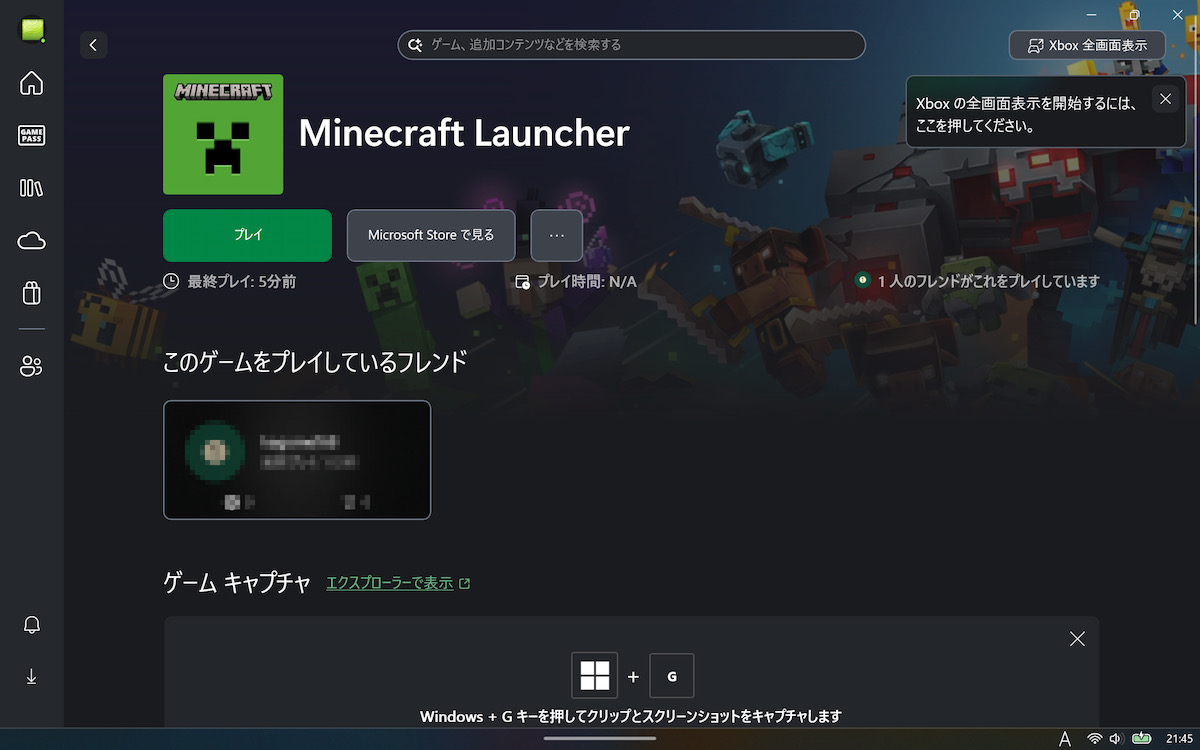
Task: Click the battery charging icon in tray
Action: (1141, 738)
